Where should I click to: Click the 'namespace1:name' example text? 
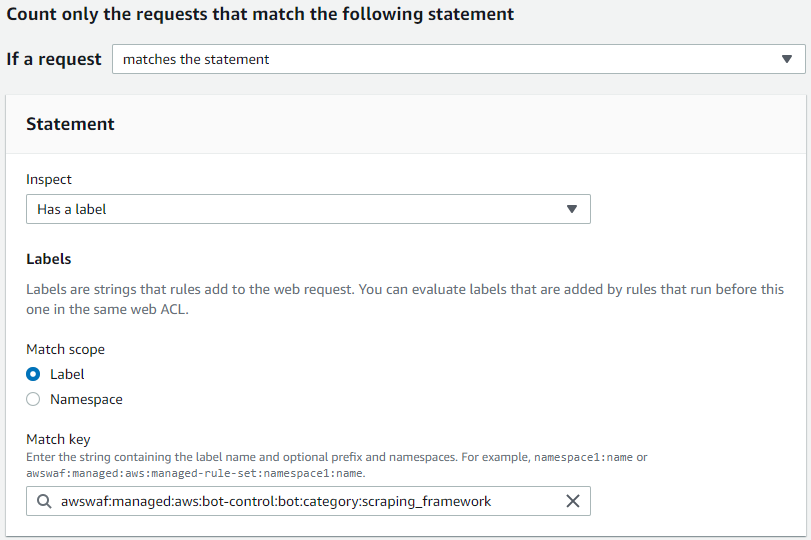pos(584,457)
